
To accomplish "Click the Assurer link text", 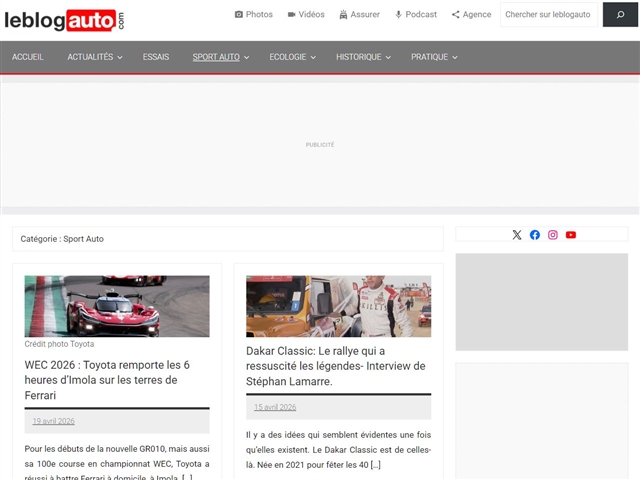I will (365, 15).
